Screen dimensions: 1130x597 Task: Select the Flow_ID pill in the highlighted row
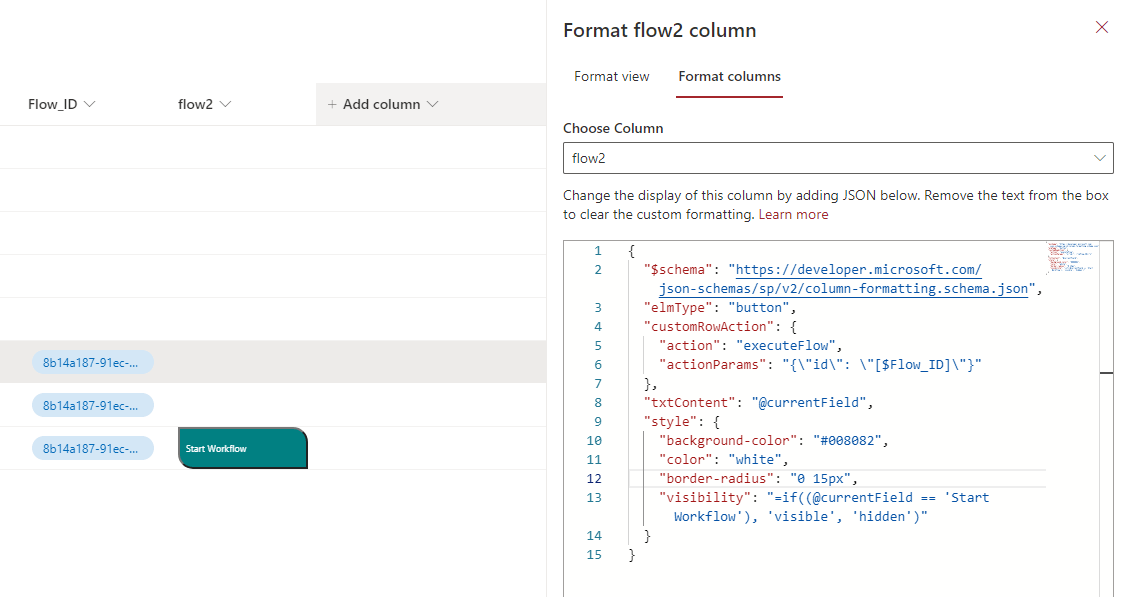pos(92,363)
